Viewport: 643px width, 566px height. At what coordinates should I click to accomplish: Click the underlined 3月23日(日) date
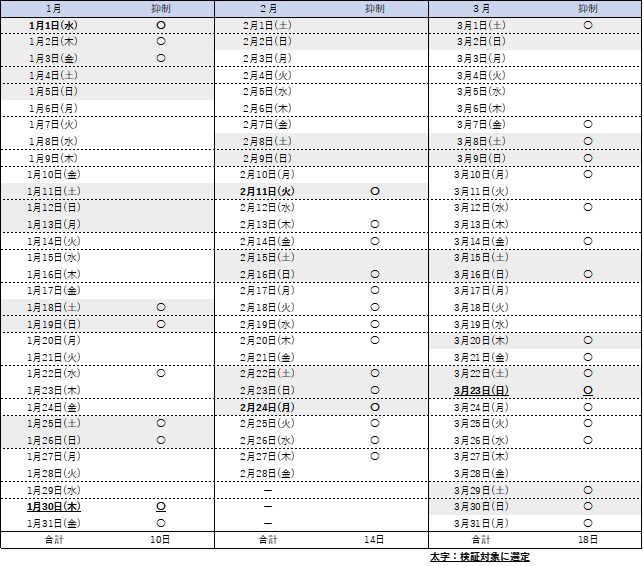click(481, 390)
